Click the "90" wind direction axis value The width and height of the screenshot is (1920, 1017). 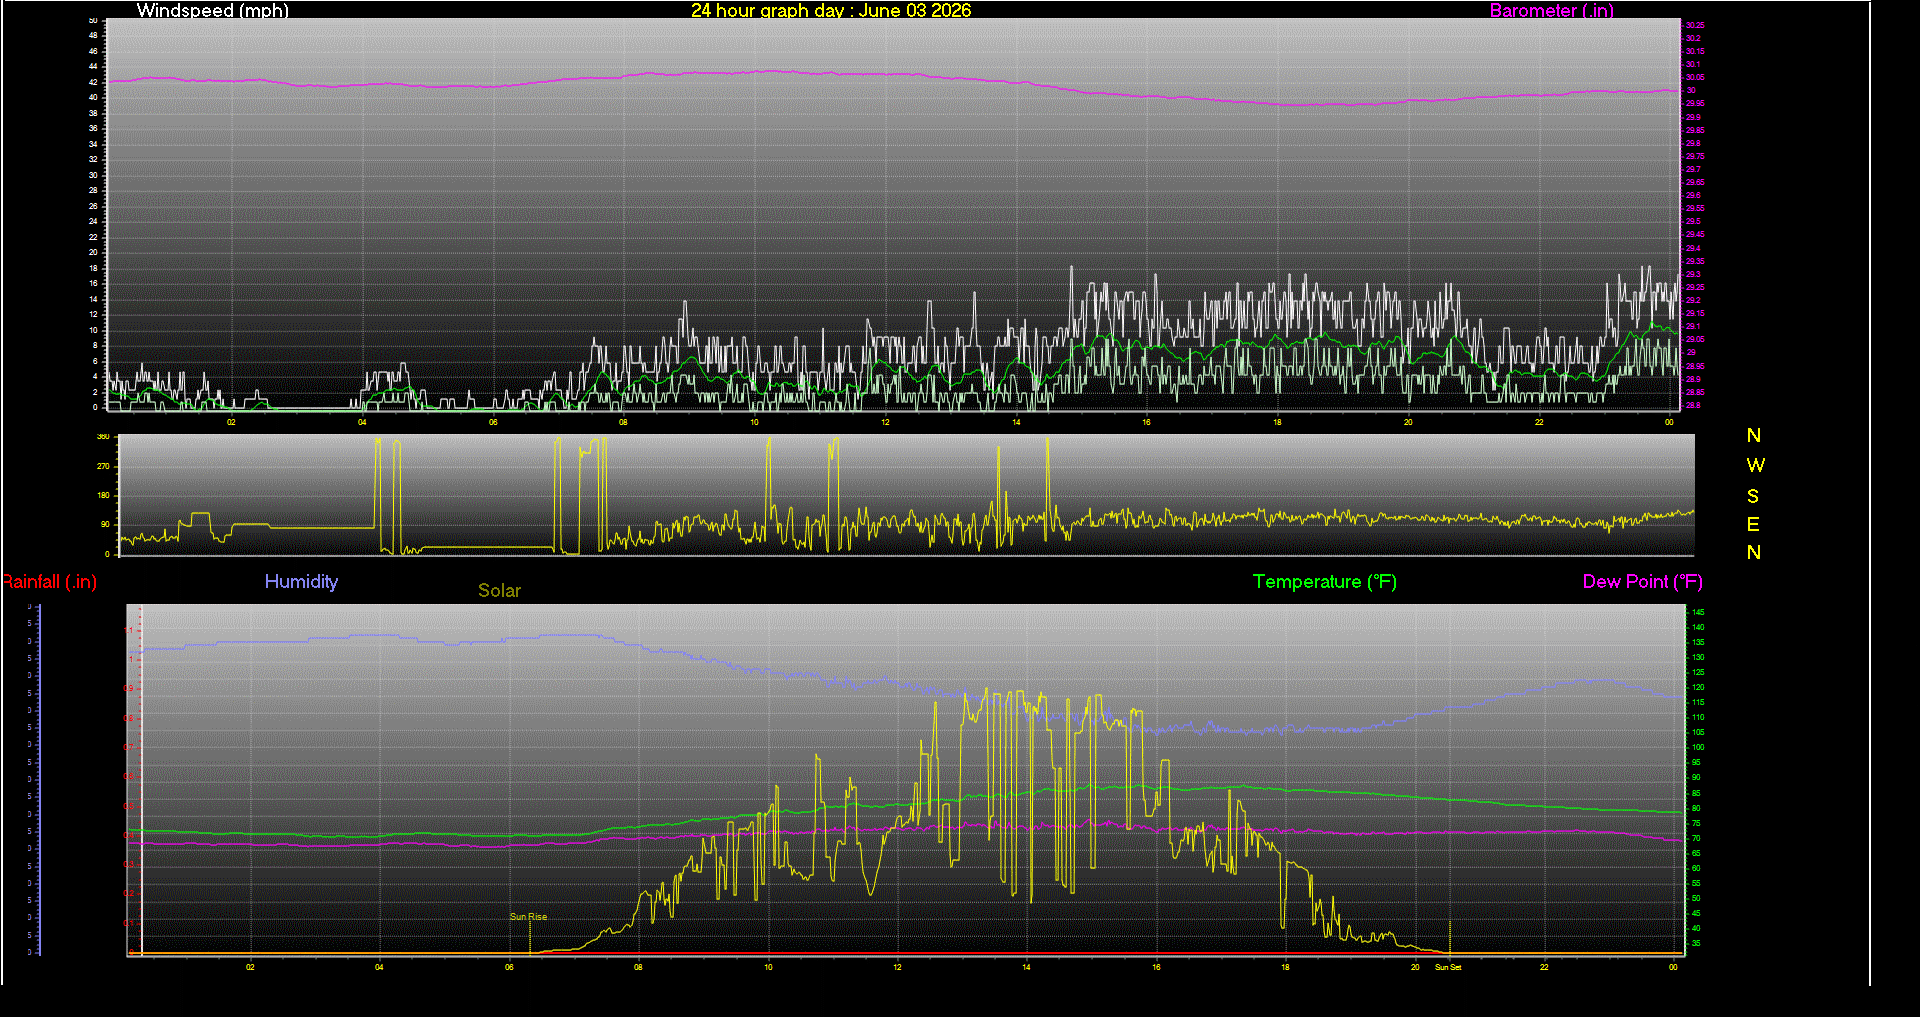click(105, 524)
